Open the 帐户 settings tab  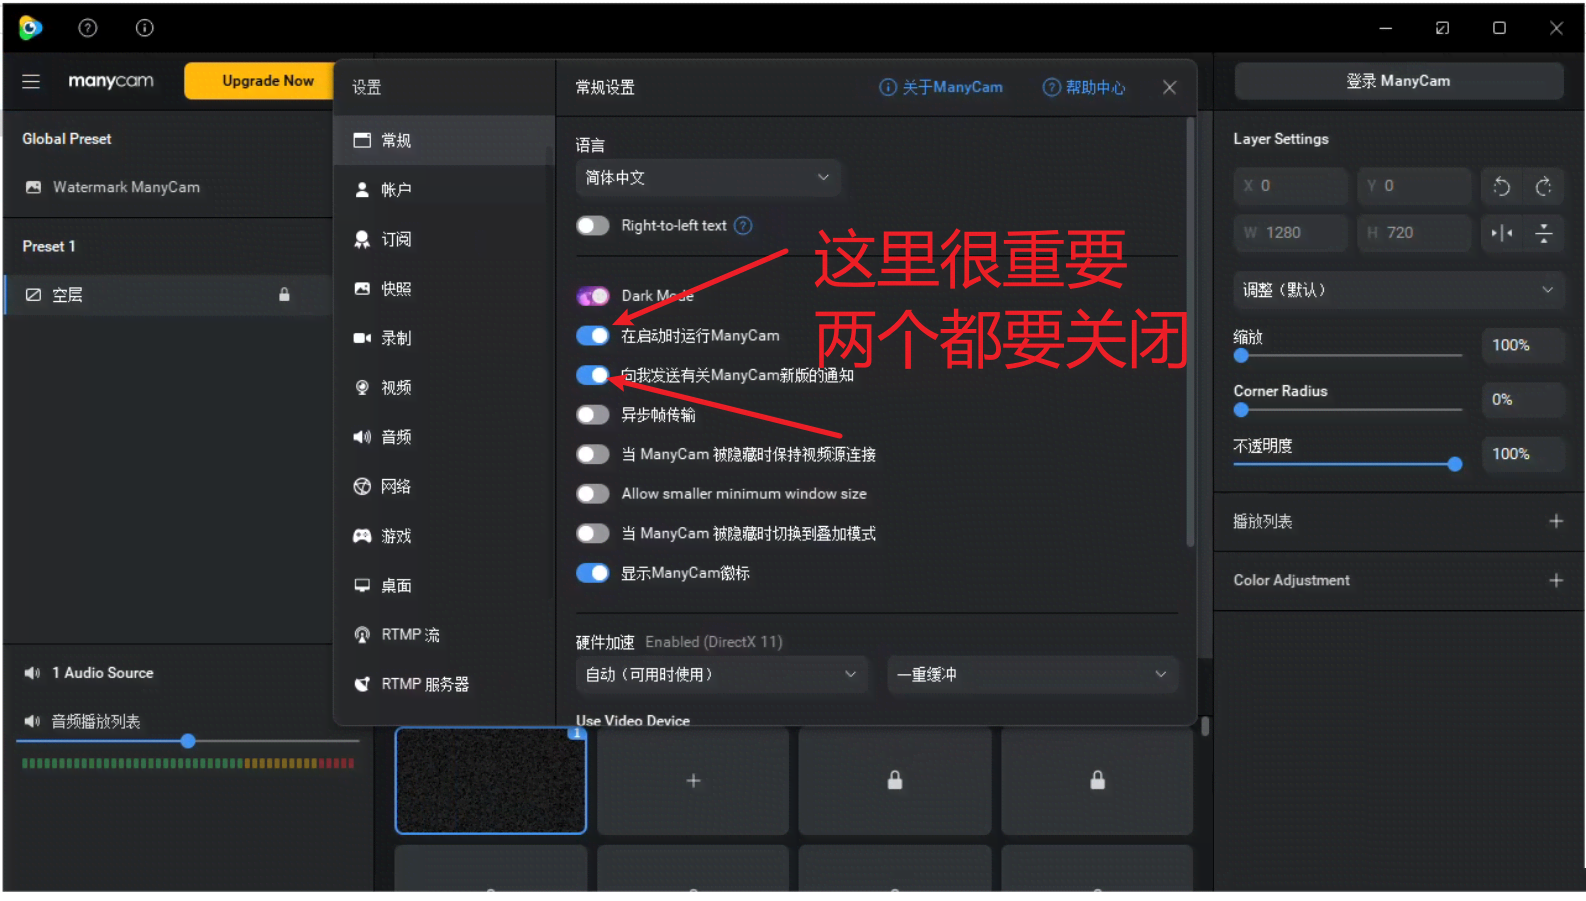coord(444,189)
